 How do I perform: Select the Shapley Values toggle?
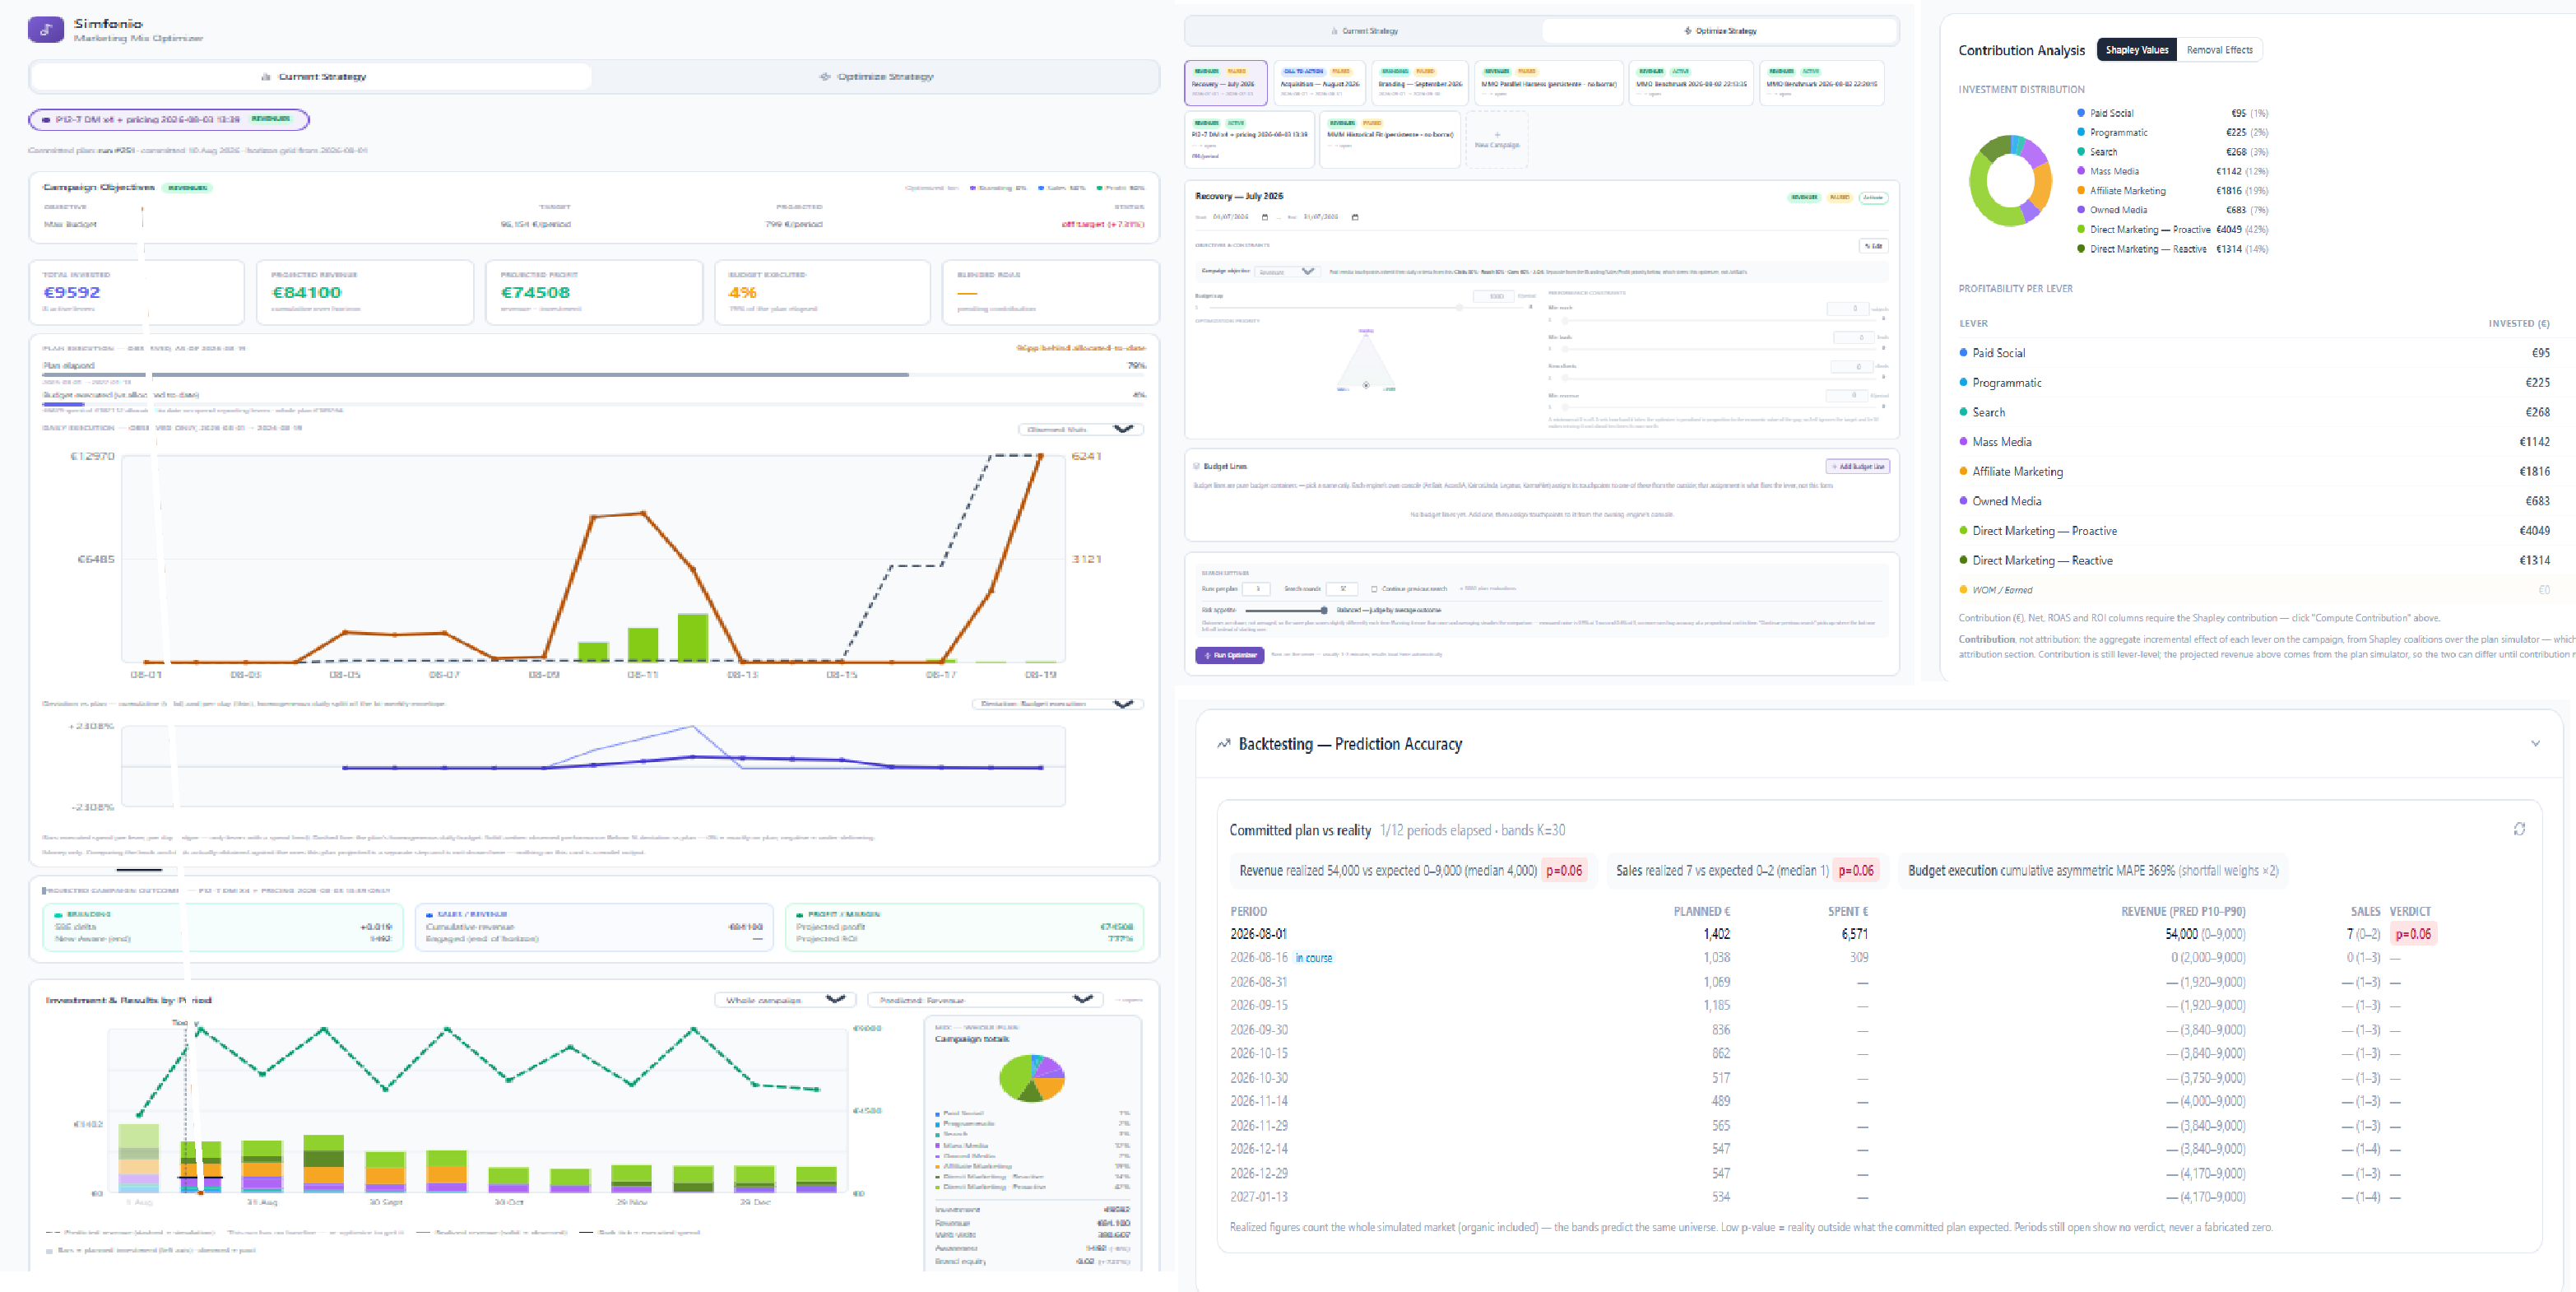coord(2136,50)
